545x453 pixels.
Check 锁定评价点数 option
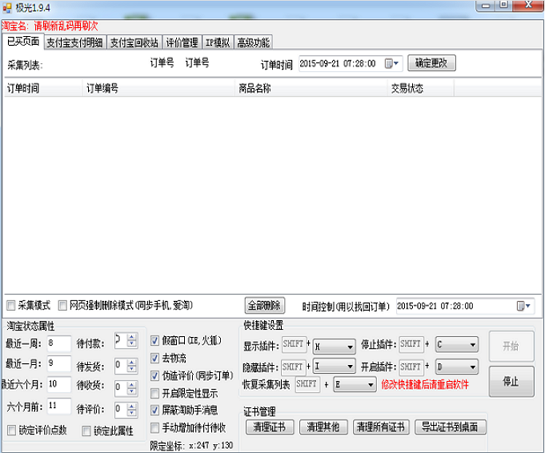point(11,430)
